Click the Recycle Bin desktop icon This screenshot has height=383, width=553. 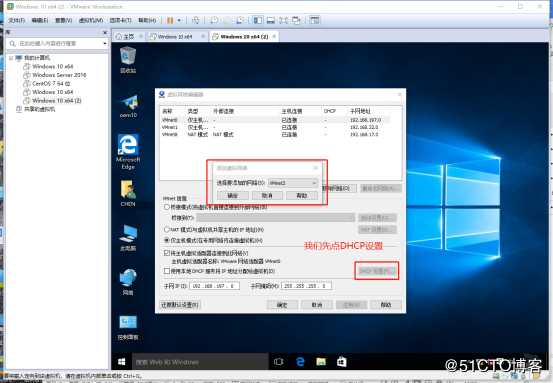(x=128, y=60)
